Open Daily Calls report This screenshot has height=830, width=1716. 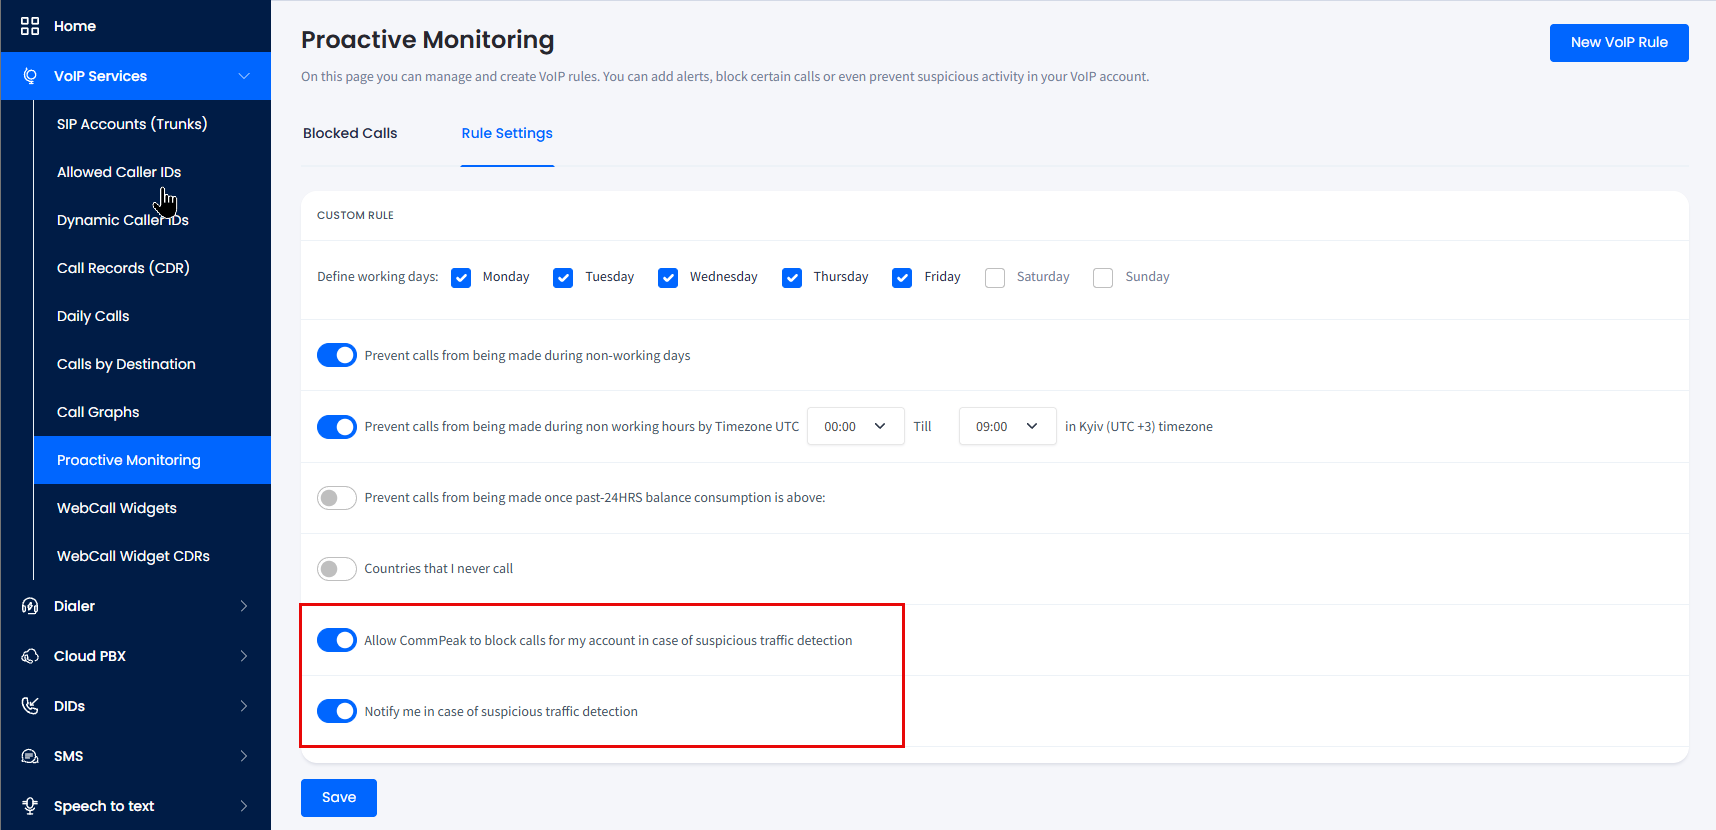(x=93, y=316)
